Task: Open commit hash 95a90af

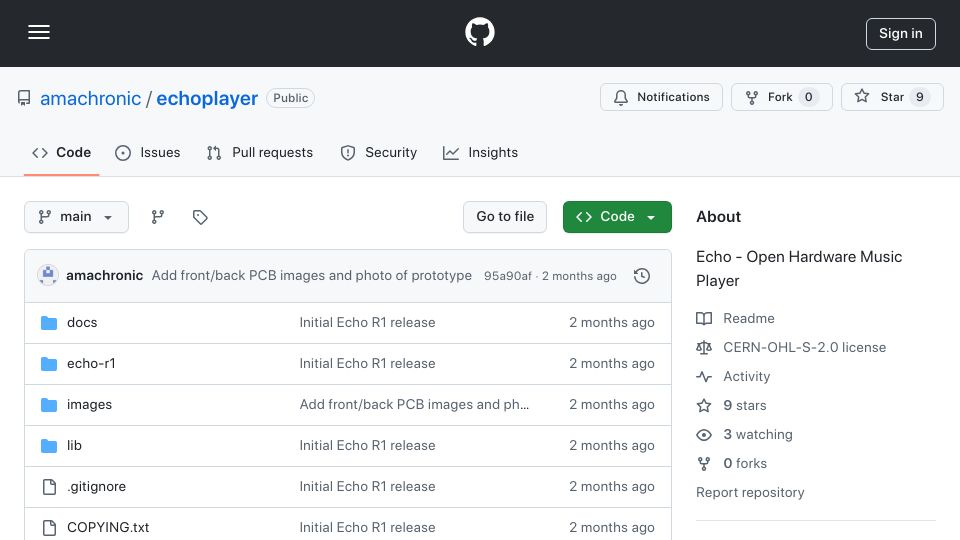Action: coord(508,276)
